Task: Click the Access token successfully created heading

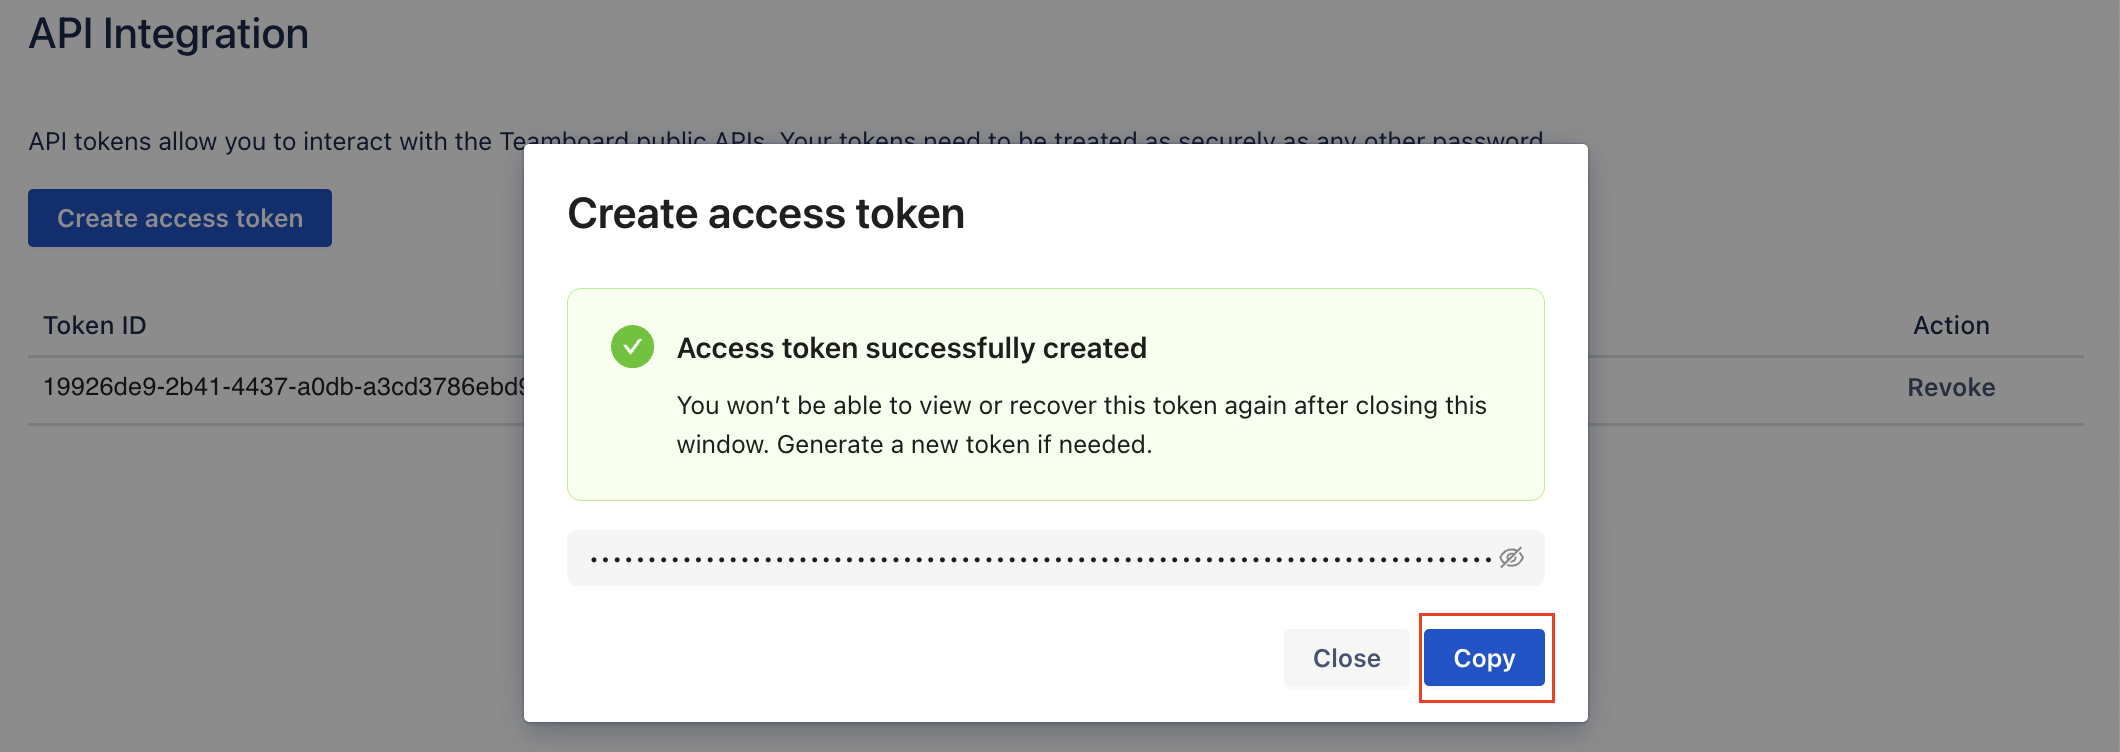Action: click(x=911, y=348)
